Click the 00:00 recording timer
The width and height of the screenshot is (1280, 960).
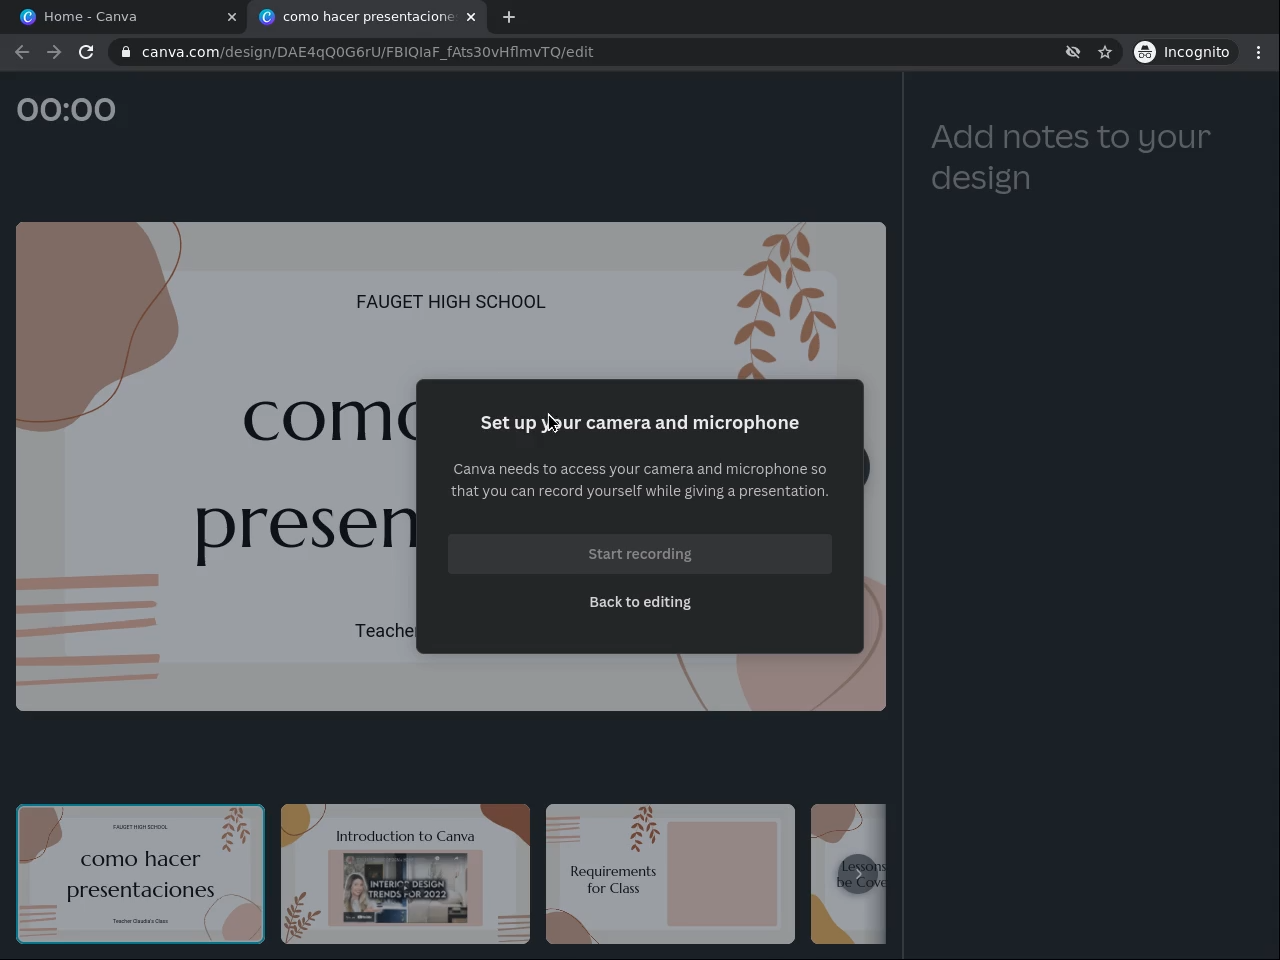coord(66,109)
